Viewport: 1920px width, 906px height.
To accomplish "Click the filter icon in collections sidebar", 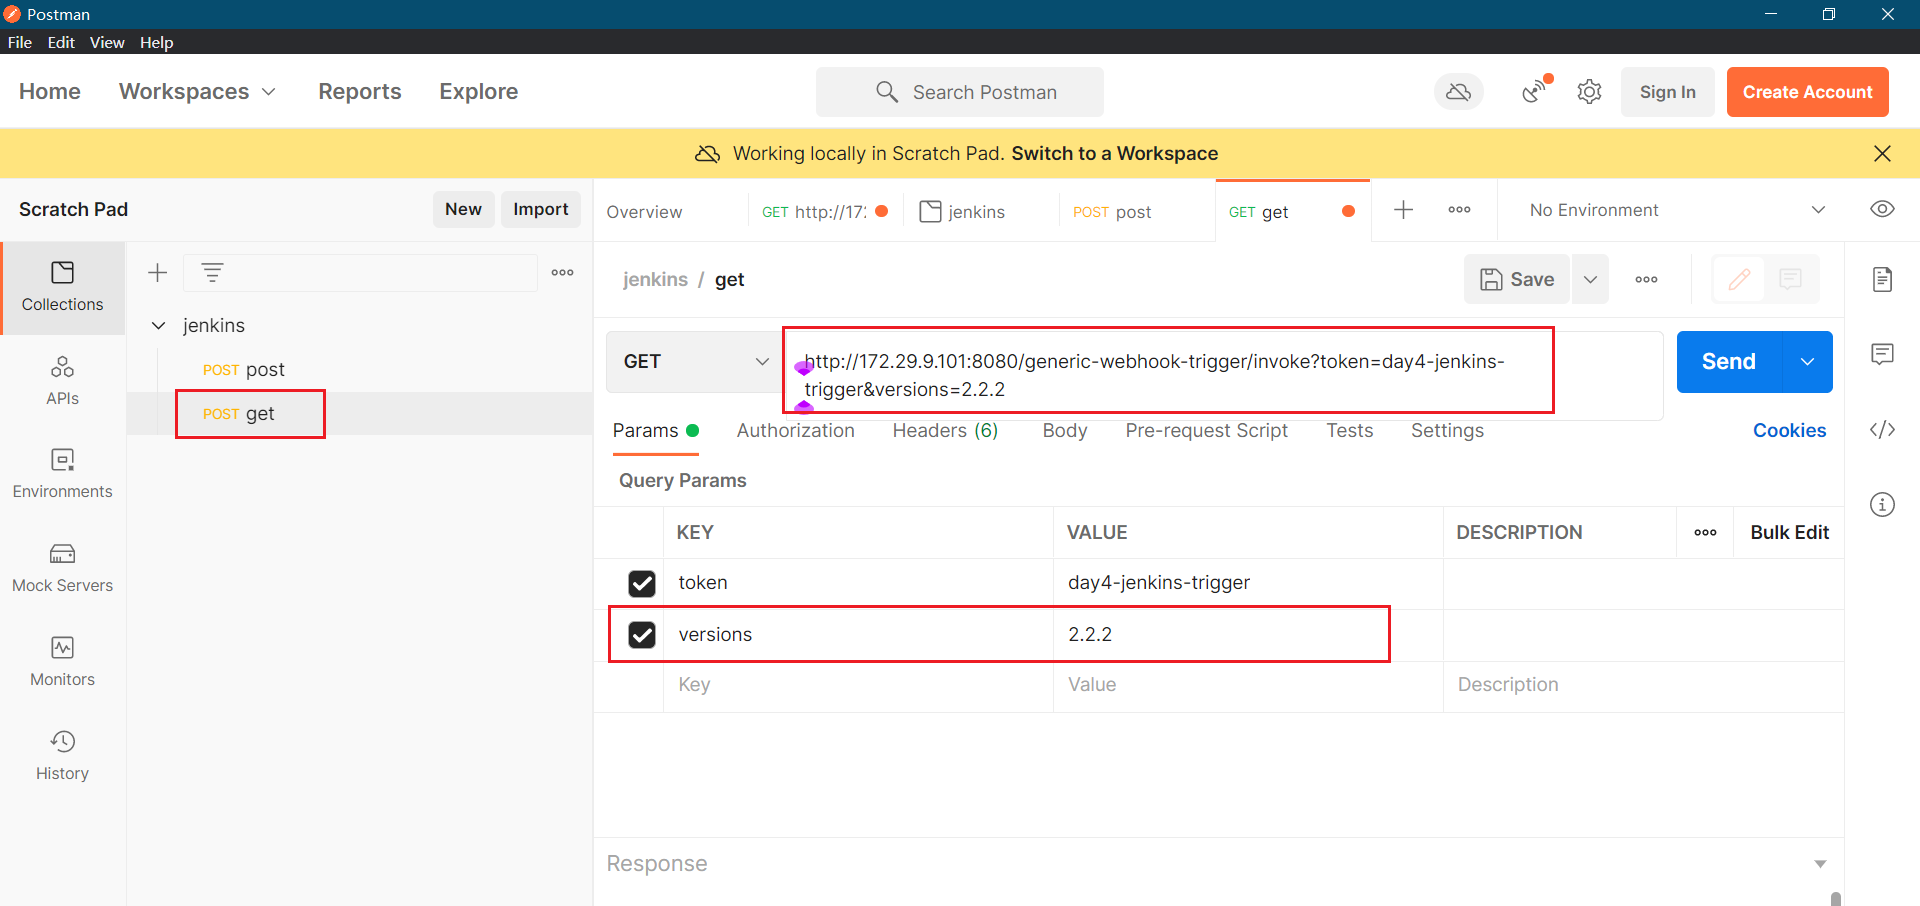I will pos(212,272).
